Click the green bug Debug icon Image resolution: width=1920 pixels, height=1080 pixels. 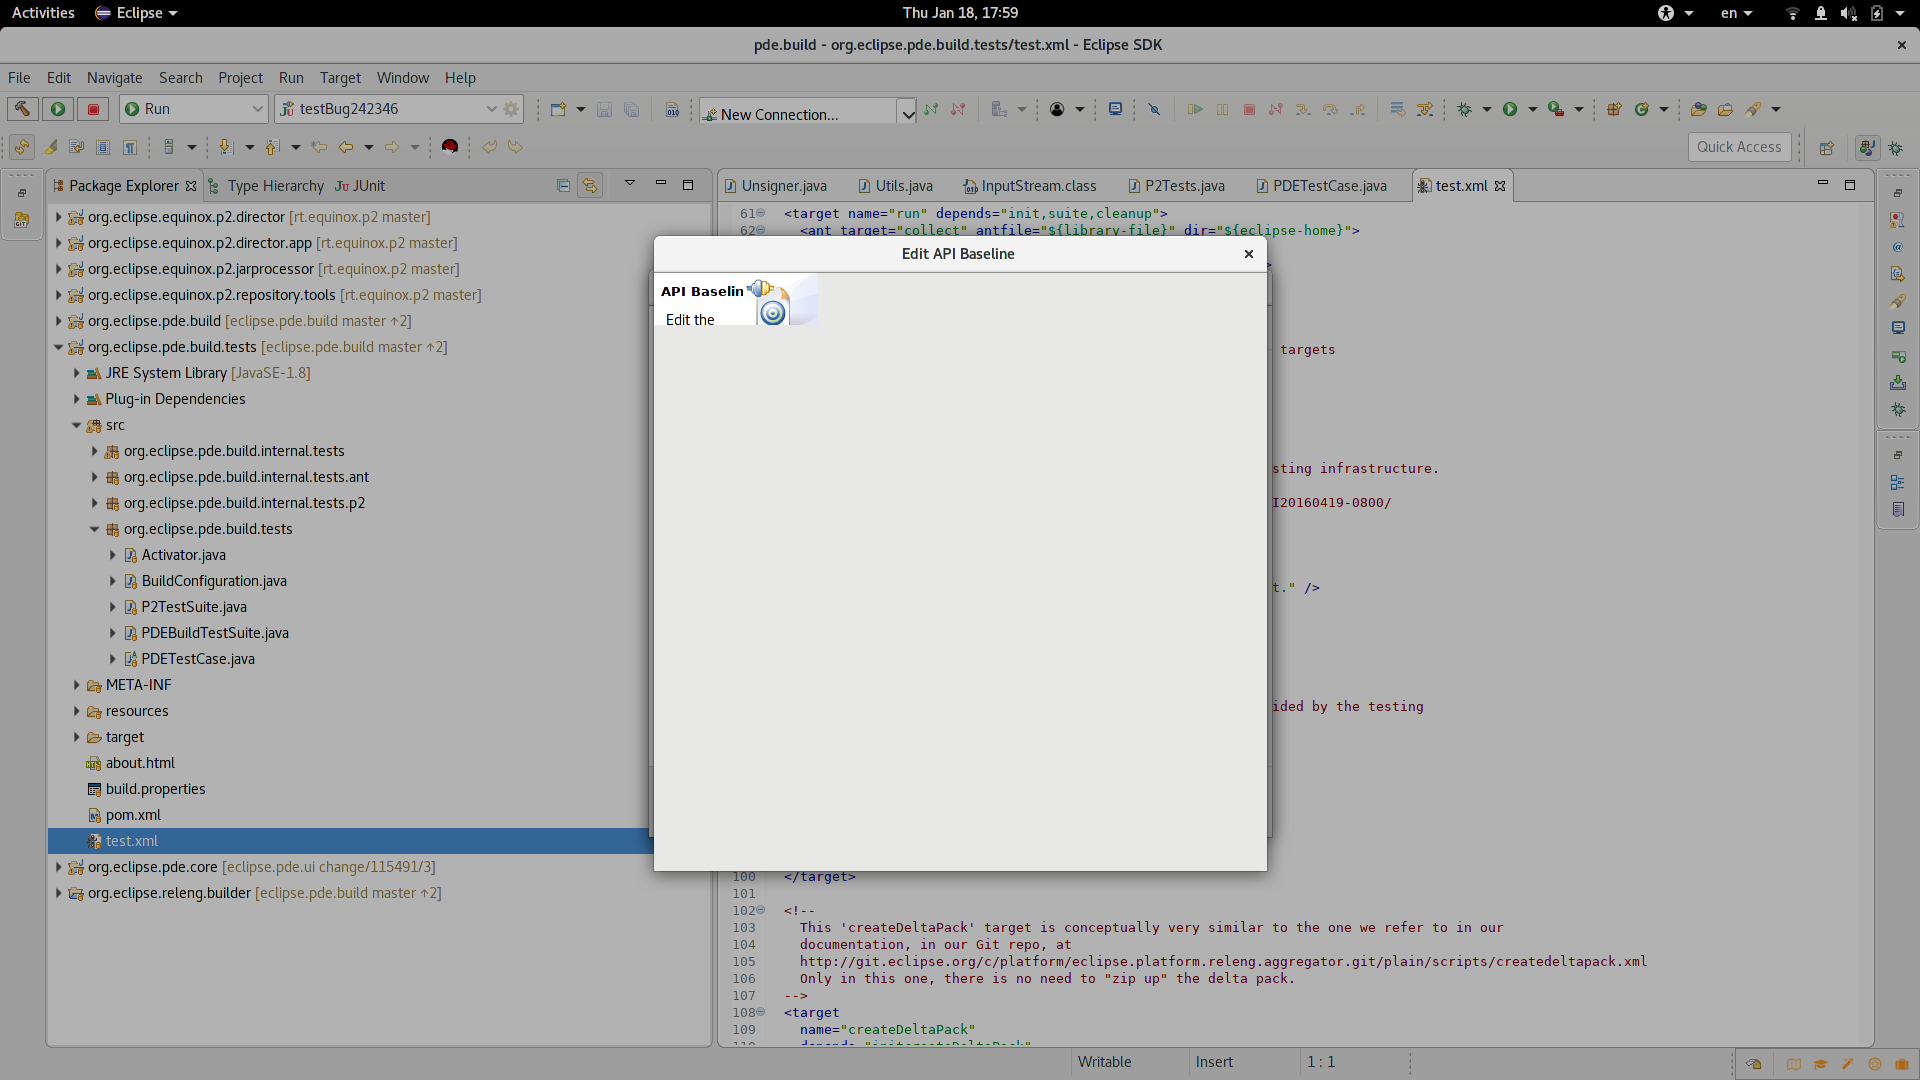point(1465,109)
